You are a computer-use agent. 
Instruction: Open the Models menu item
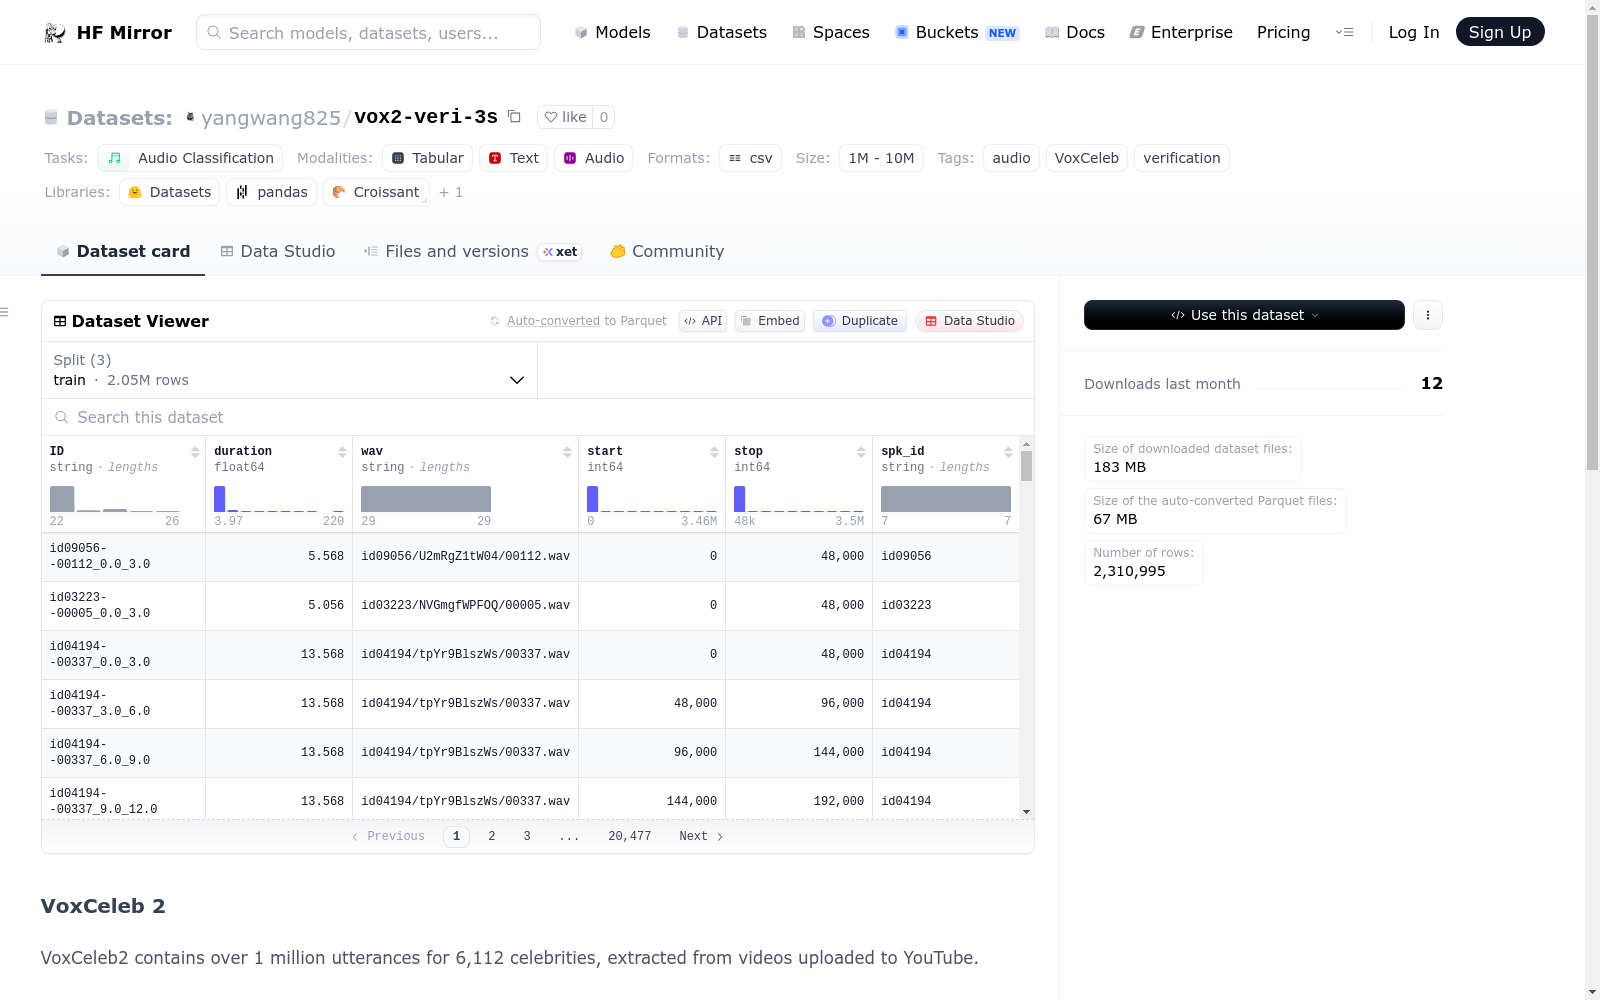point(612,32)
